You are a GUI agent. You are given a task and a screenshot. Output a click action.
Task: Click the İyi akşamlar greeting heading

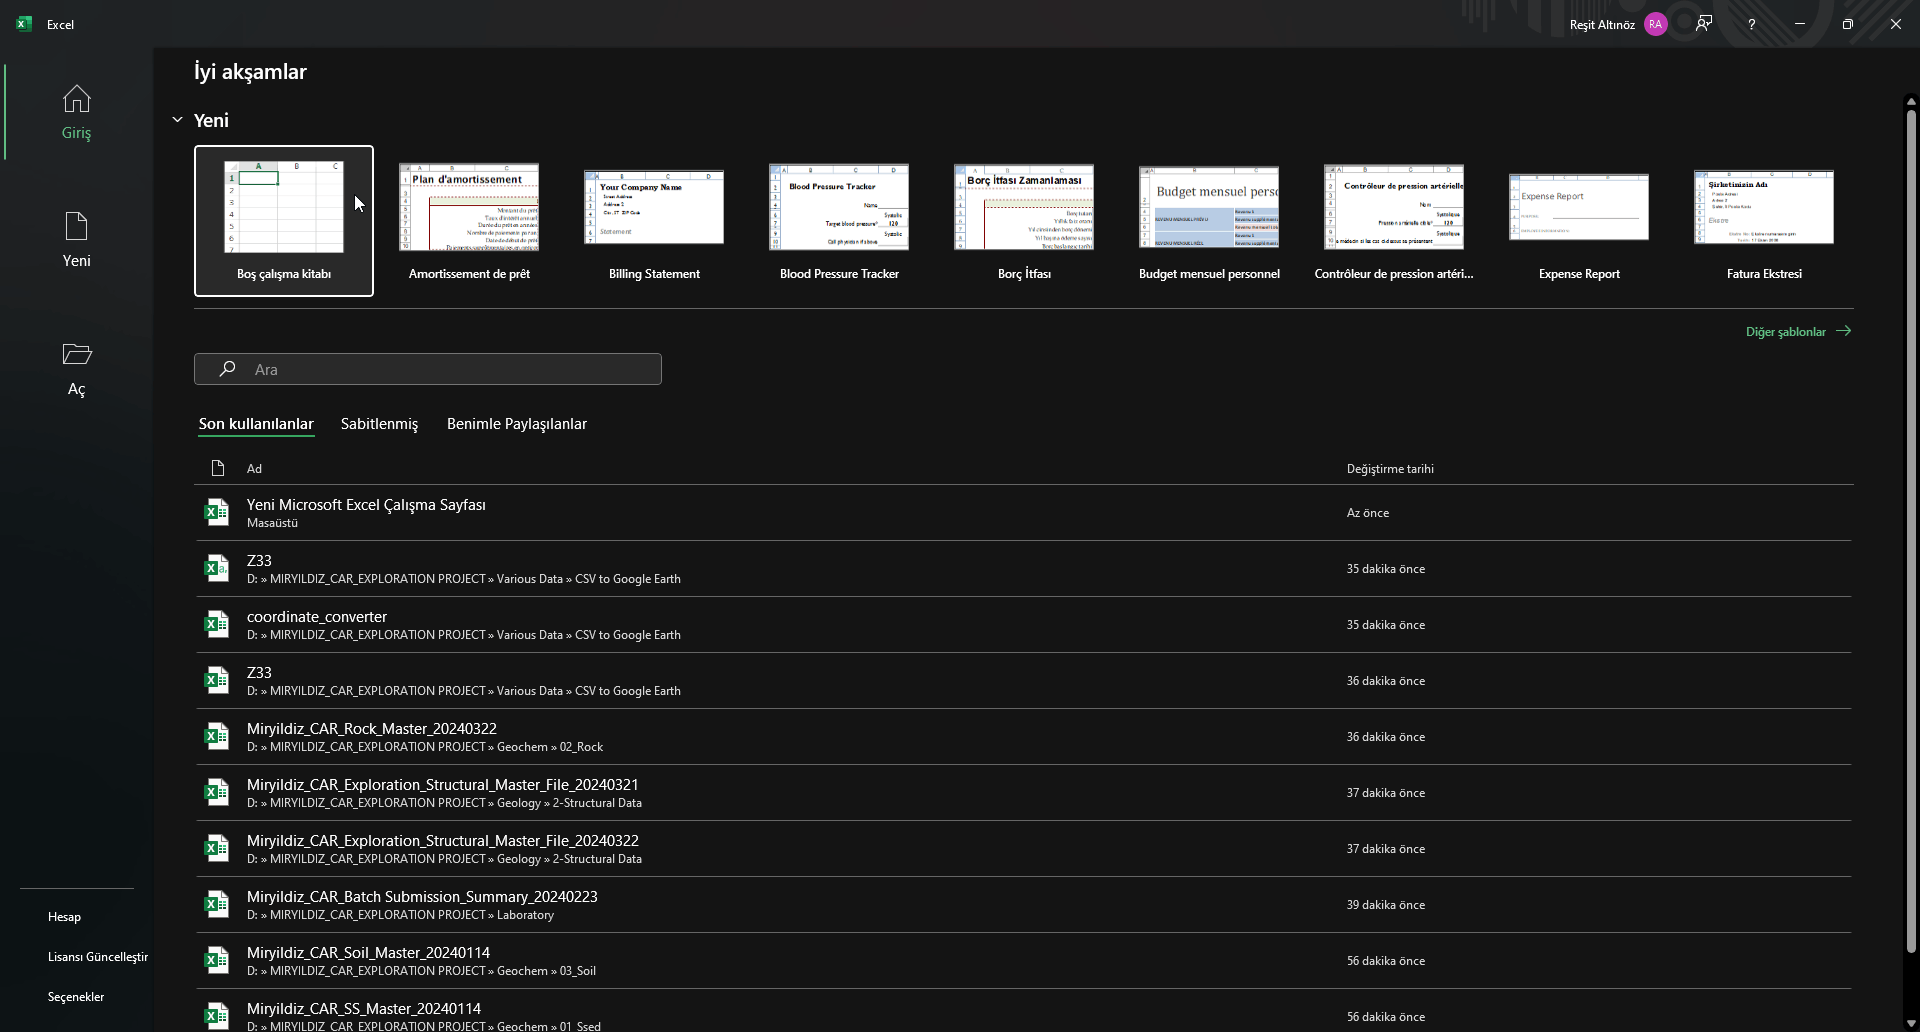250,72
